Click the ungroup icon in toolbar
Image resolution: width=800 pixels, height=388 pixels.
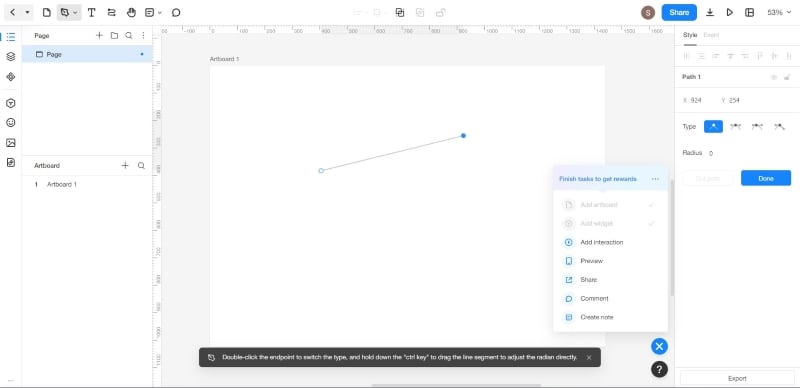click(x=420, y=12)
